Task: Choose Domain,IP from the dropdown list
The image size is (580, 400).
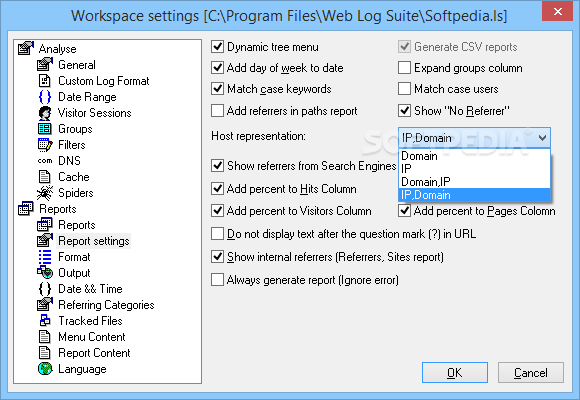Action: pyautogui.click(x=475, y=182)
